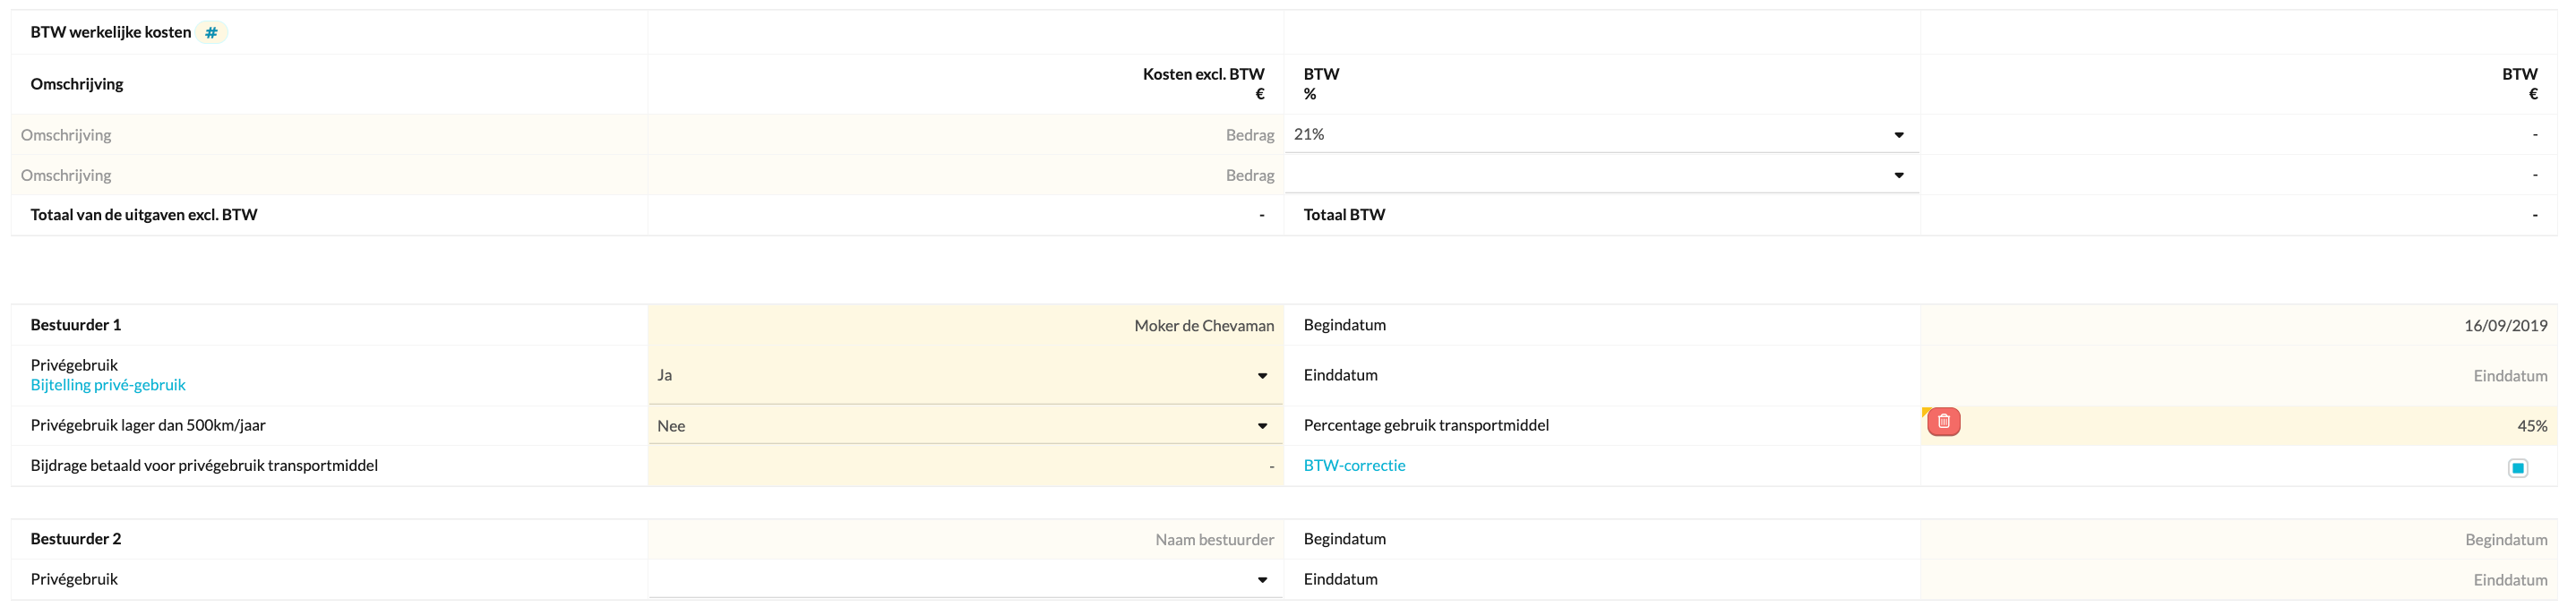The height and width of the screenshot is (607, 2576).
Task: Open the Bijtelling privé-gebruik link
Action: tap(108, 385)
